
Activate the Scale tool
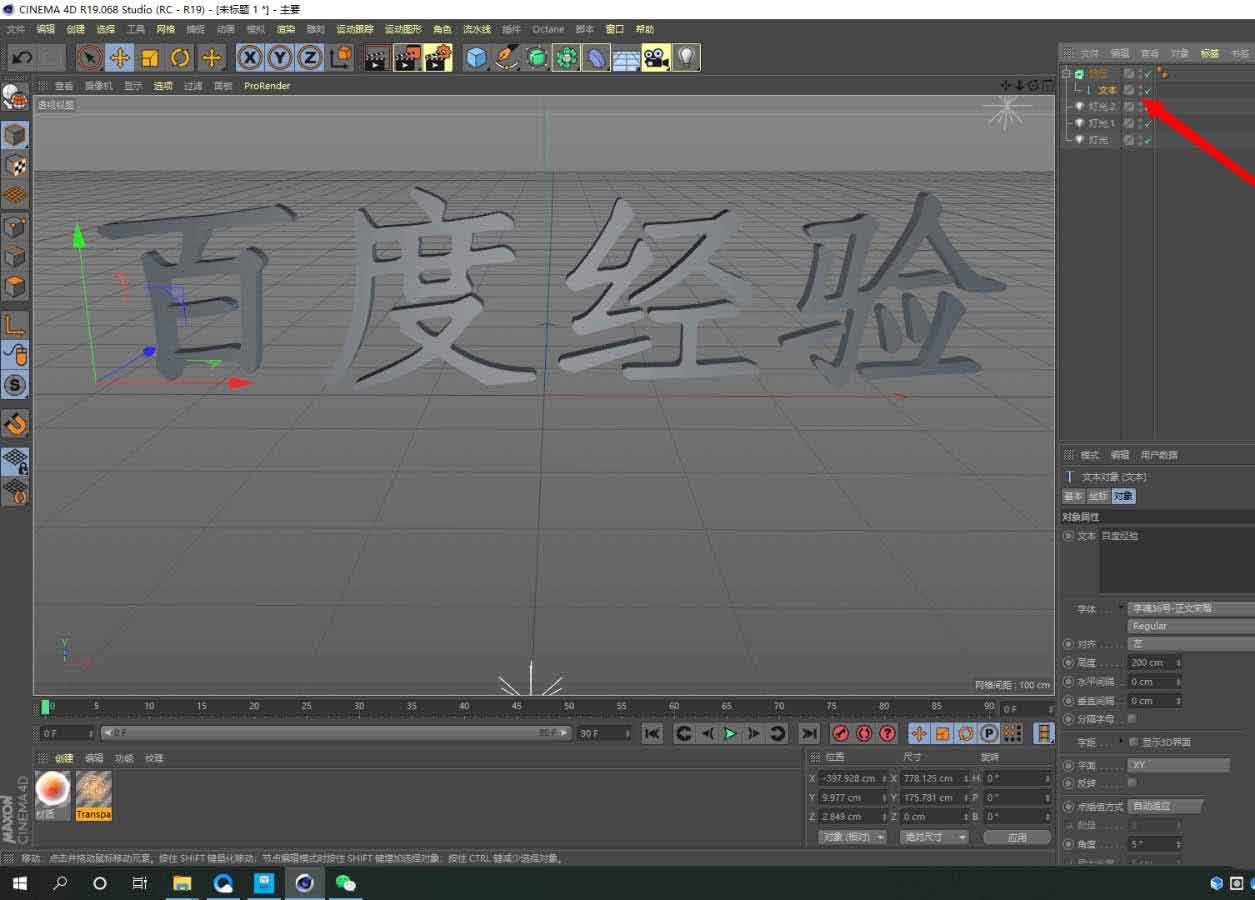pyautogui.click(x=150, y=58)
